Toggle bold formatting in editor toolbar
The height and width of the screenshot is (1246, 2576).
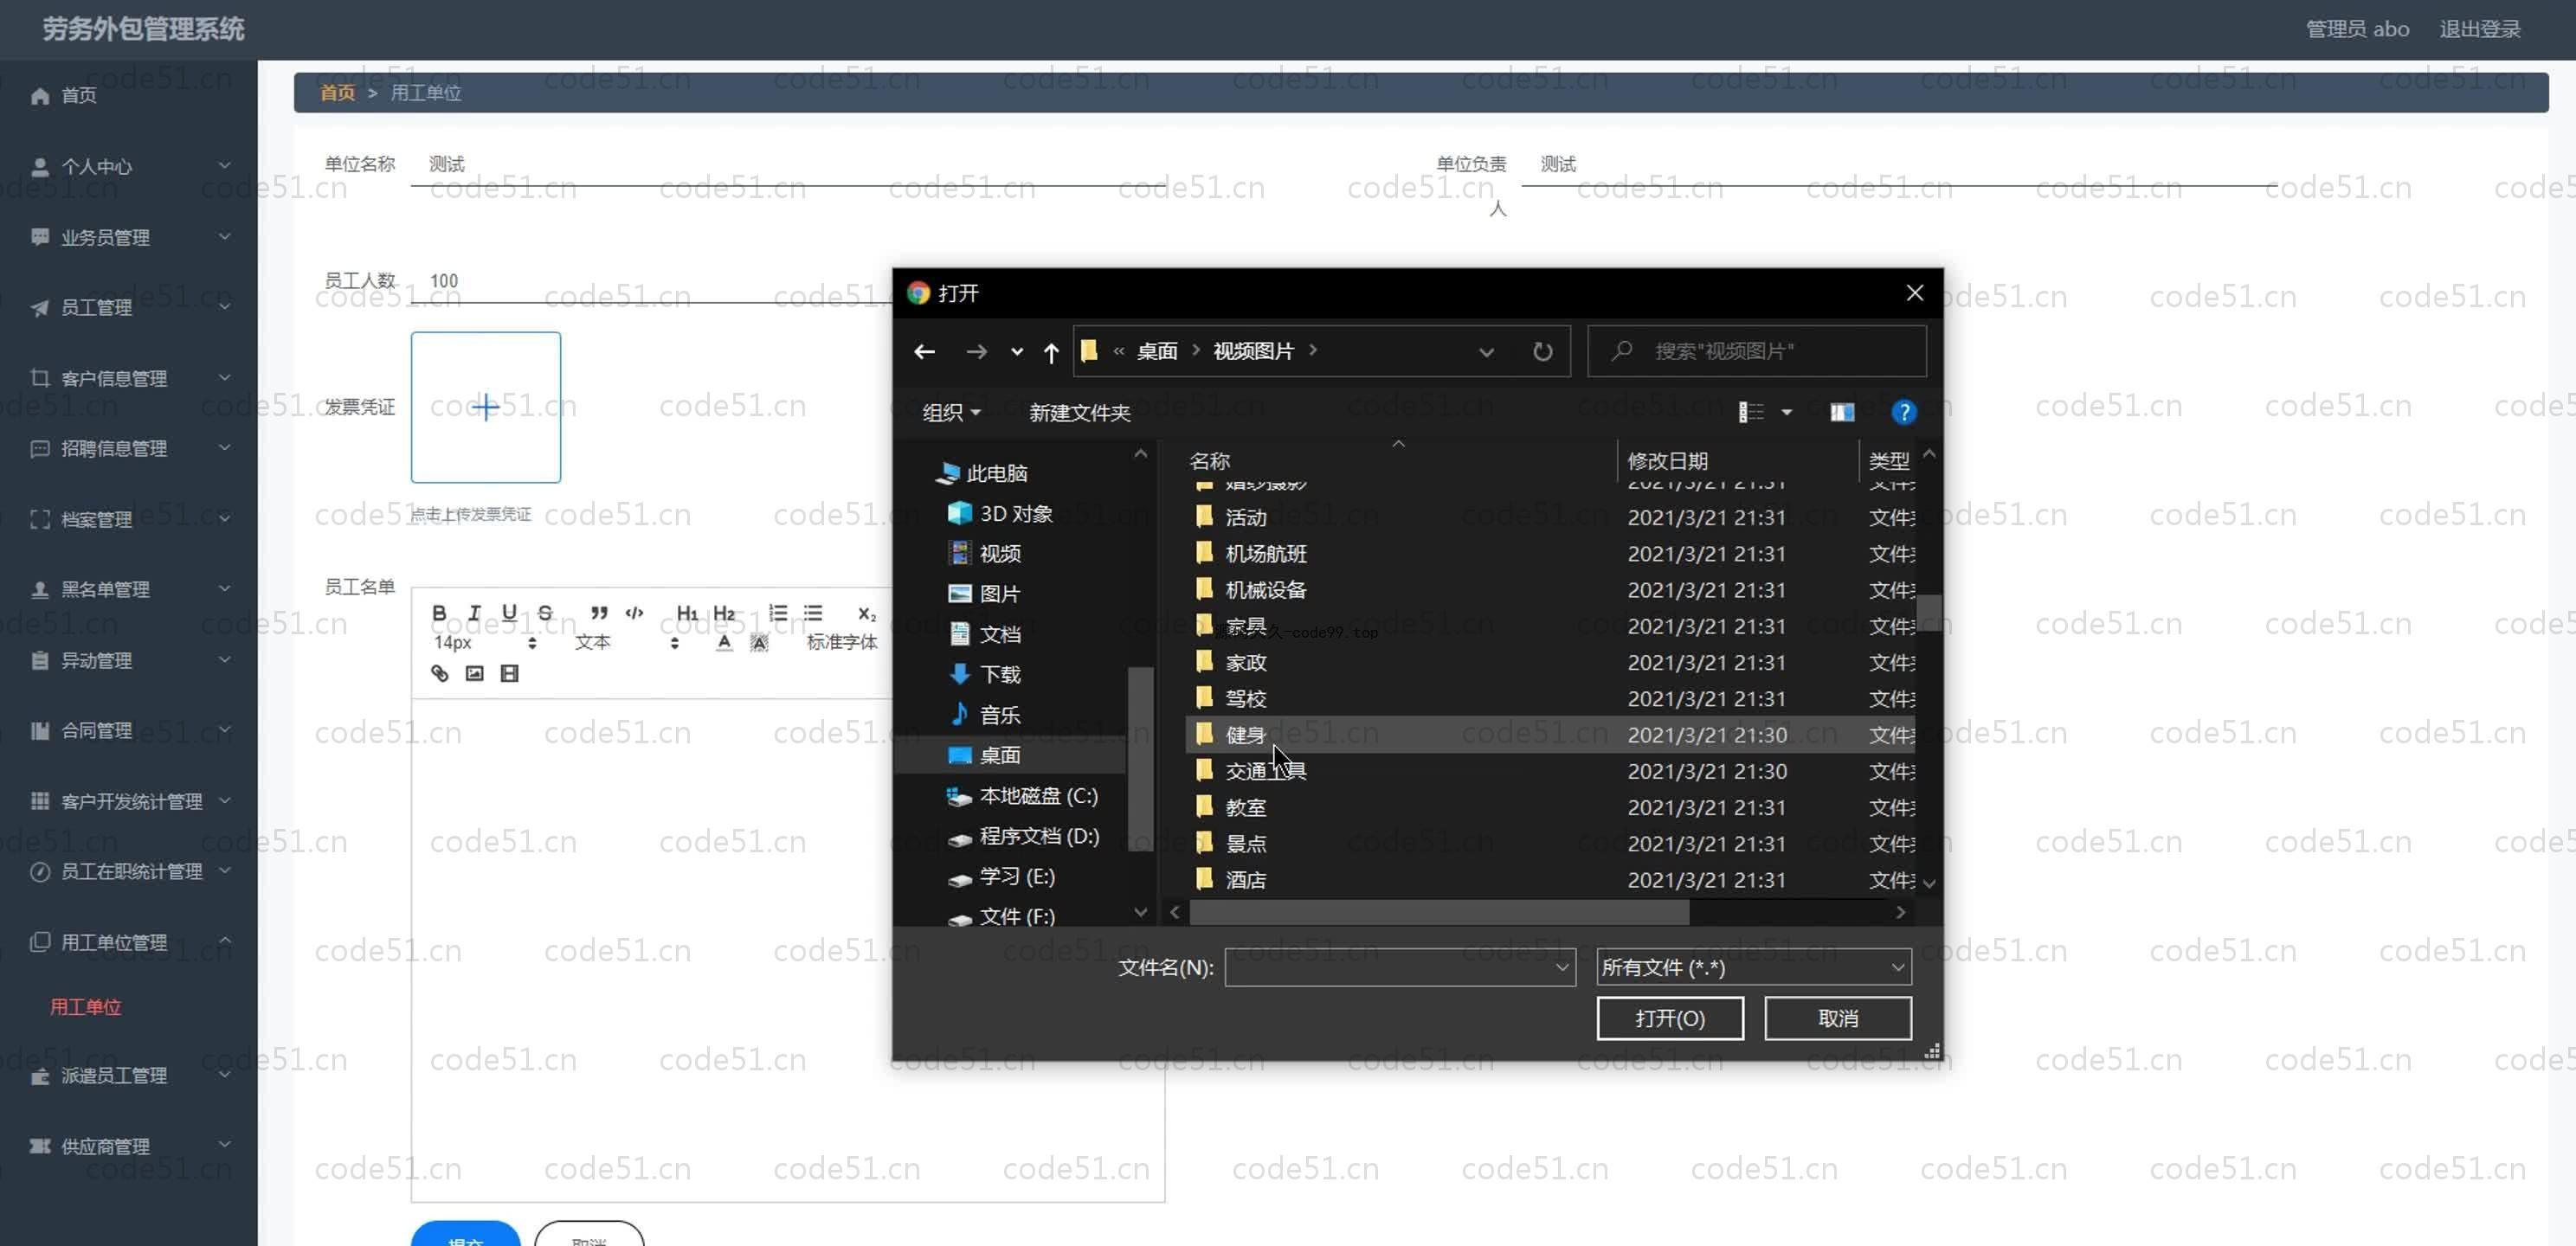click(x=439, y=613)
